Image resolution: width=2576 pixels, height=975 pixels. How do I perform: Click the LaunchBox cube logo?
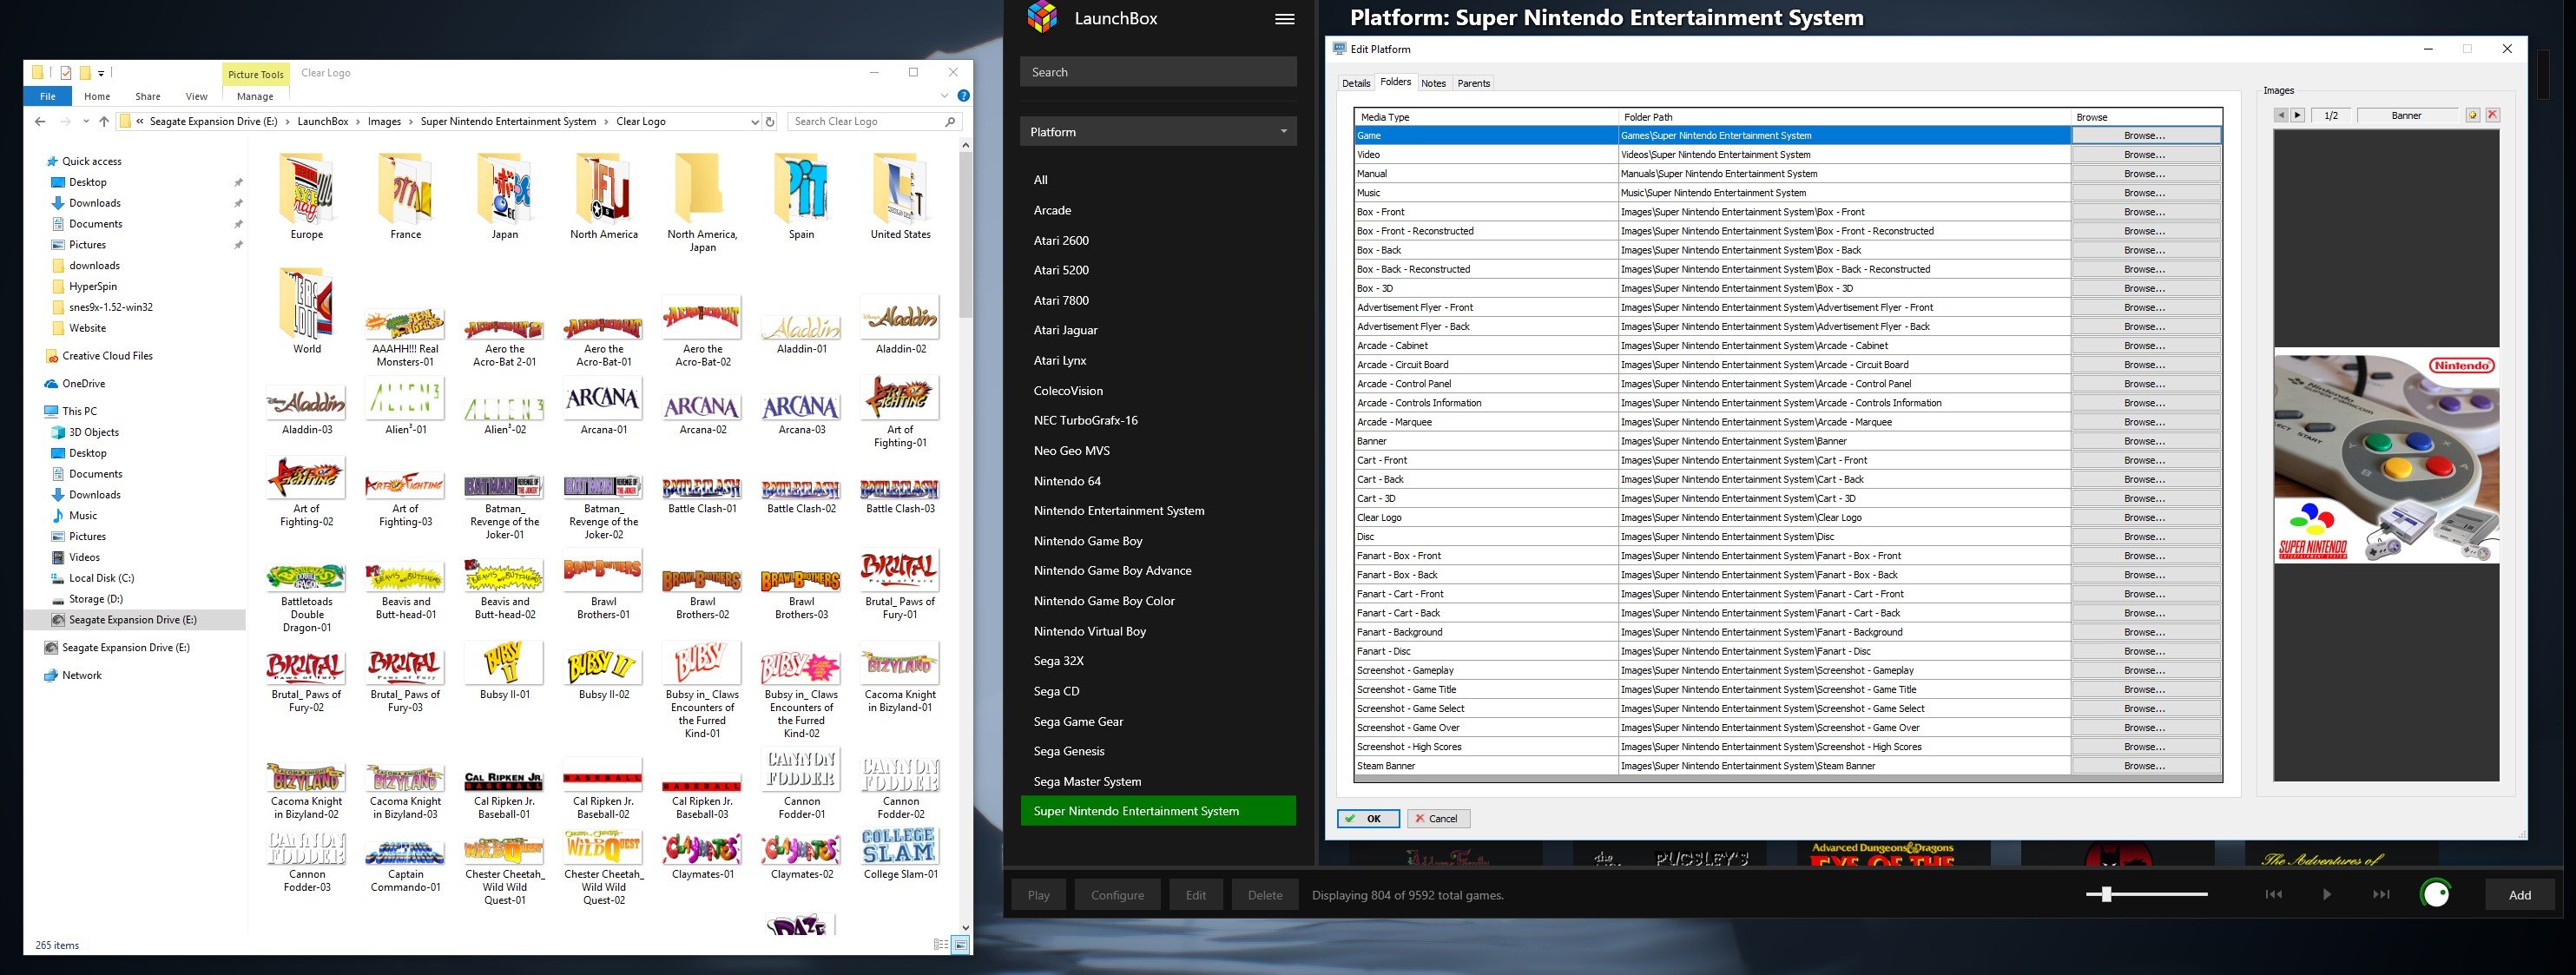click(1042, 17)
